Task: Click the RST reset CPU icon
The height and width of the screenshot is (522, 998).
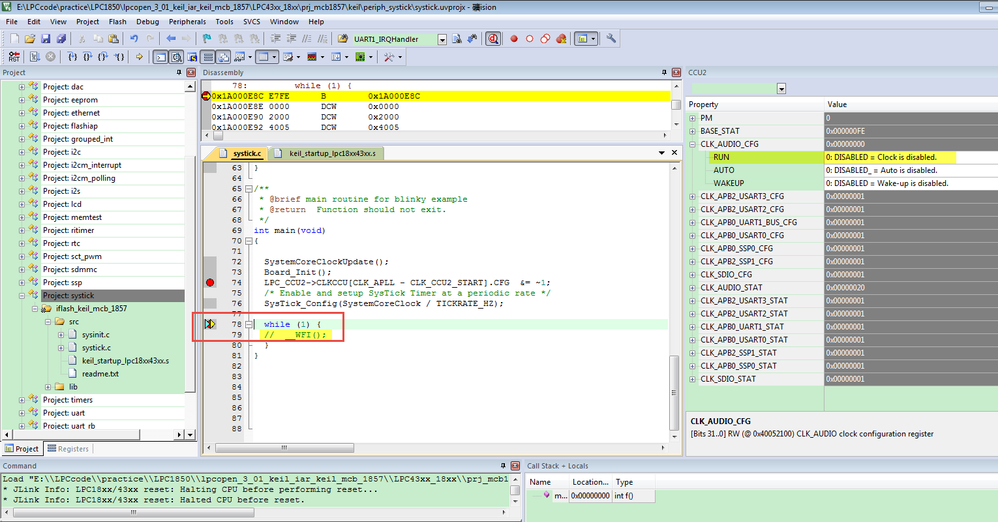Action: point(14,57)
